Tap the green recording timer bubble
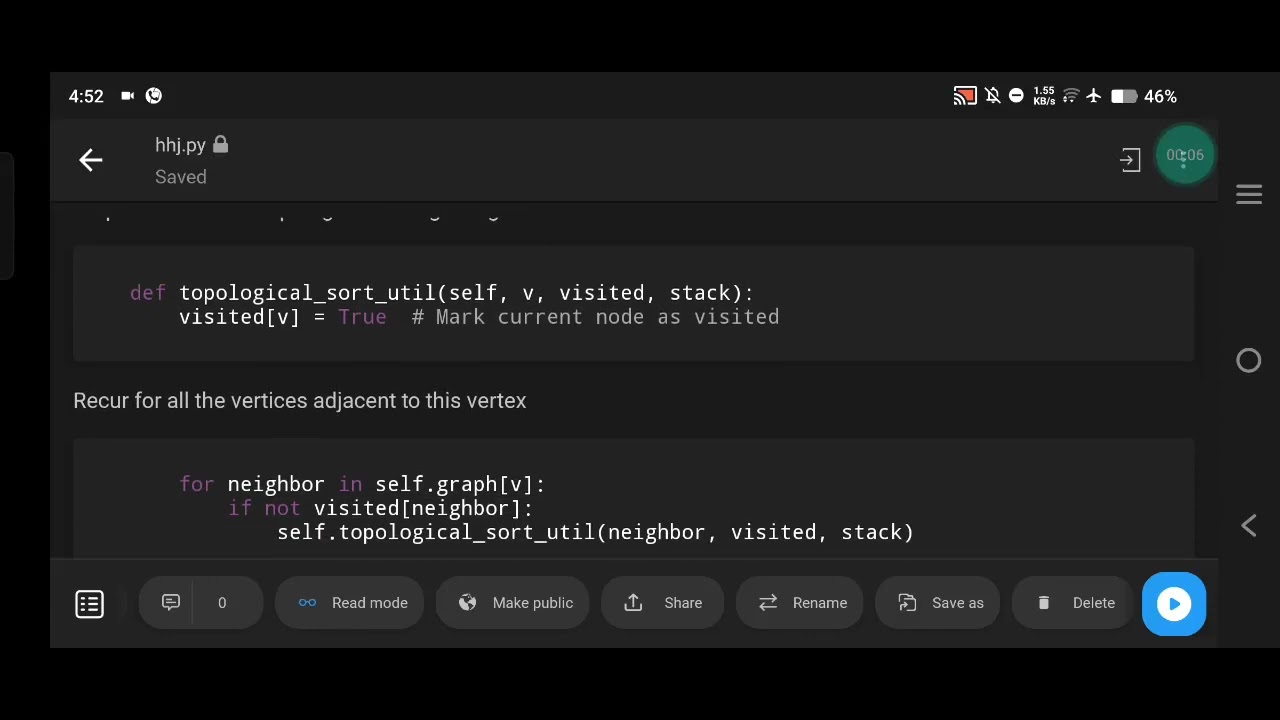The image size is (1280, 720). (x=1185, y=155)
